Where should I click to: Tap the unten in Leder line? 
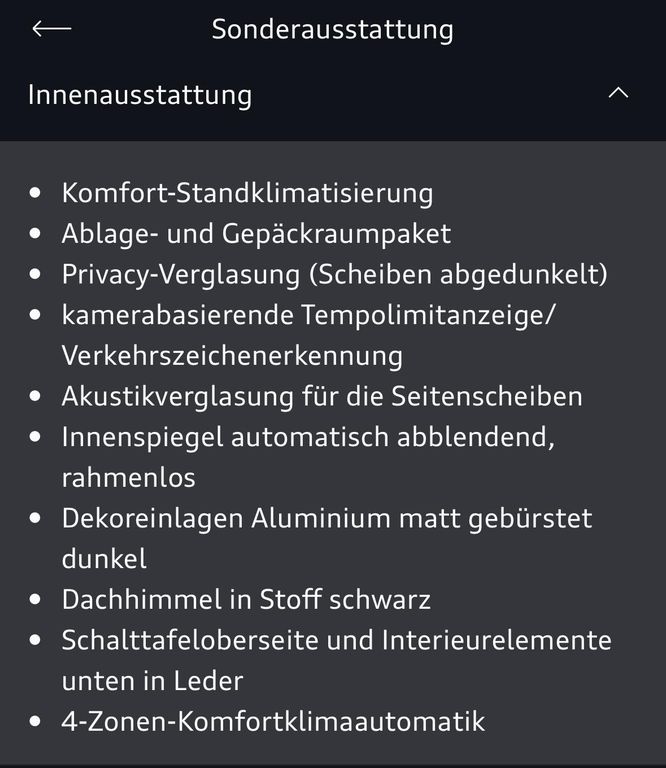[152, 681]
